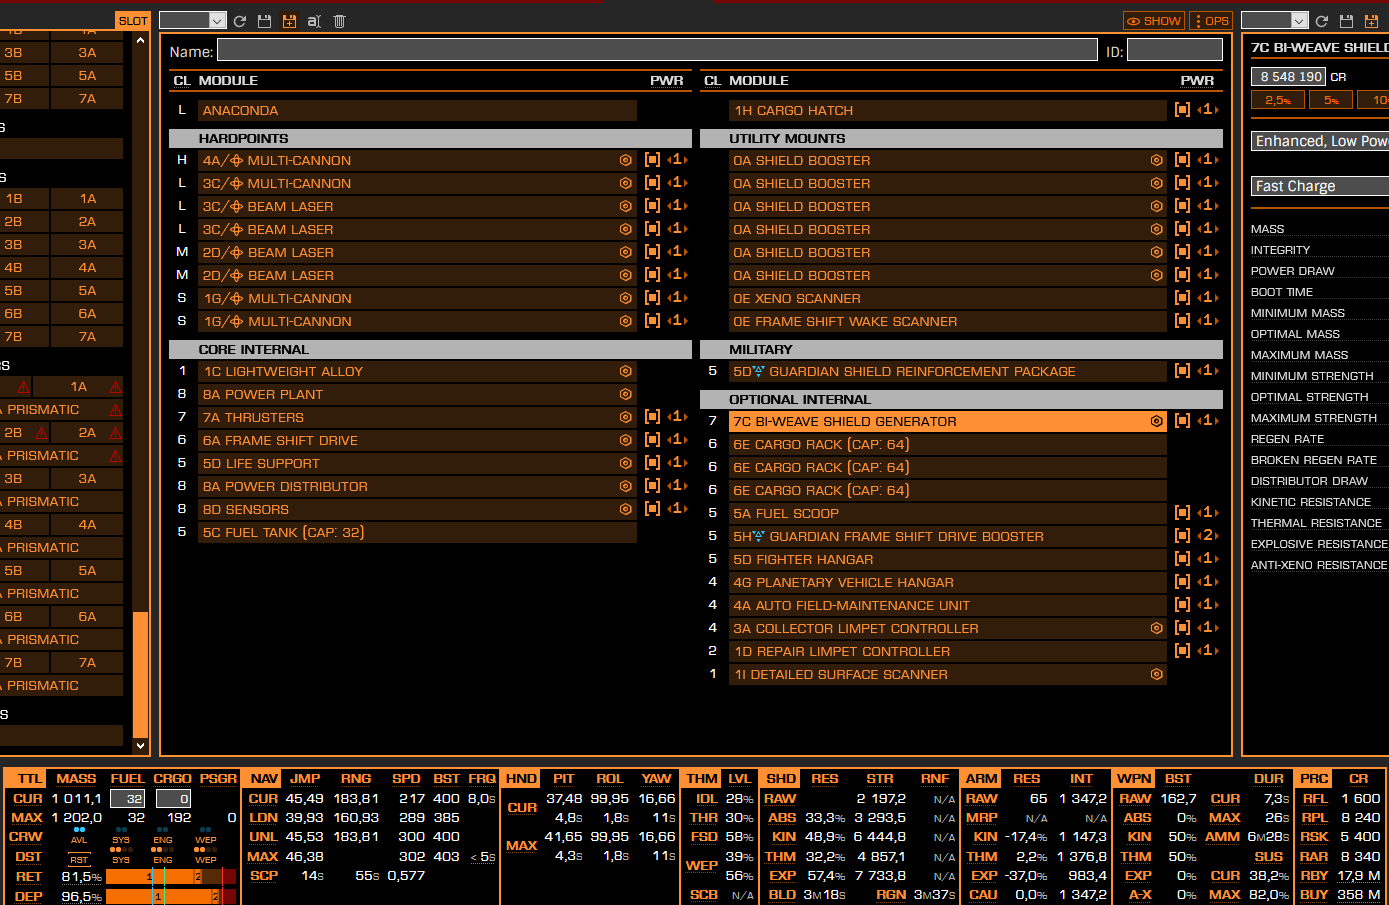Viewport: 1389px width, 905px height.
Task: Toggle power for 4A Auto Field-Maintenance Unit
Action: pos(1182,605)
